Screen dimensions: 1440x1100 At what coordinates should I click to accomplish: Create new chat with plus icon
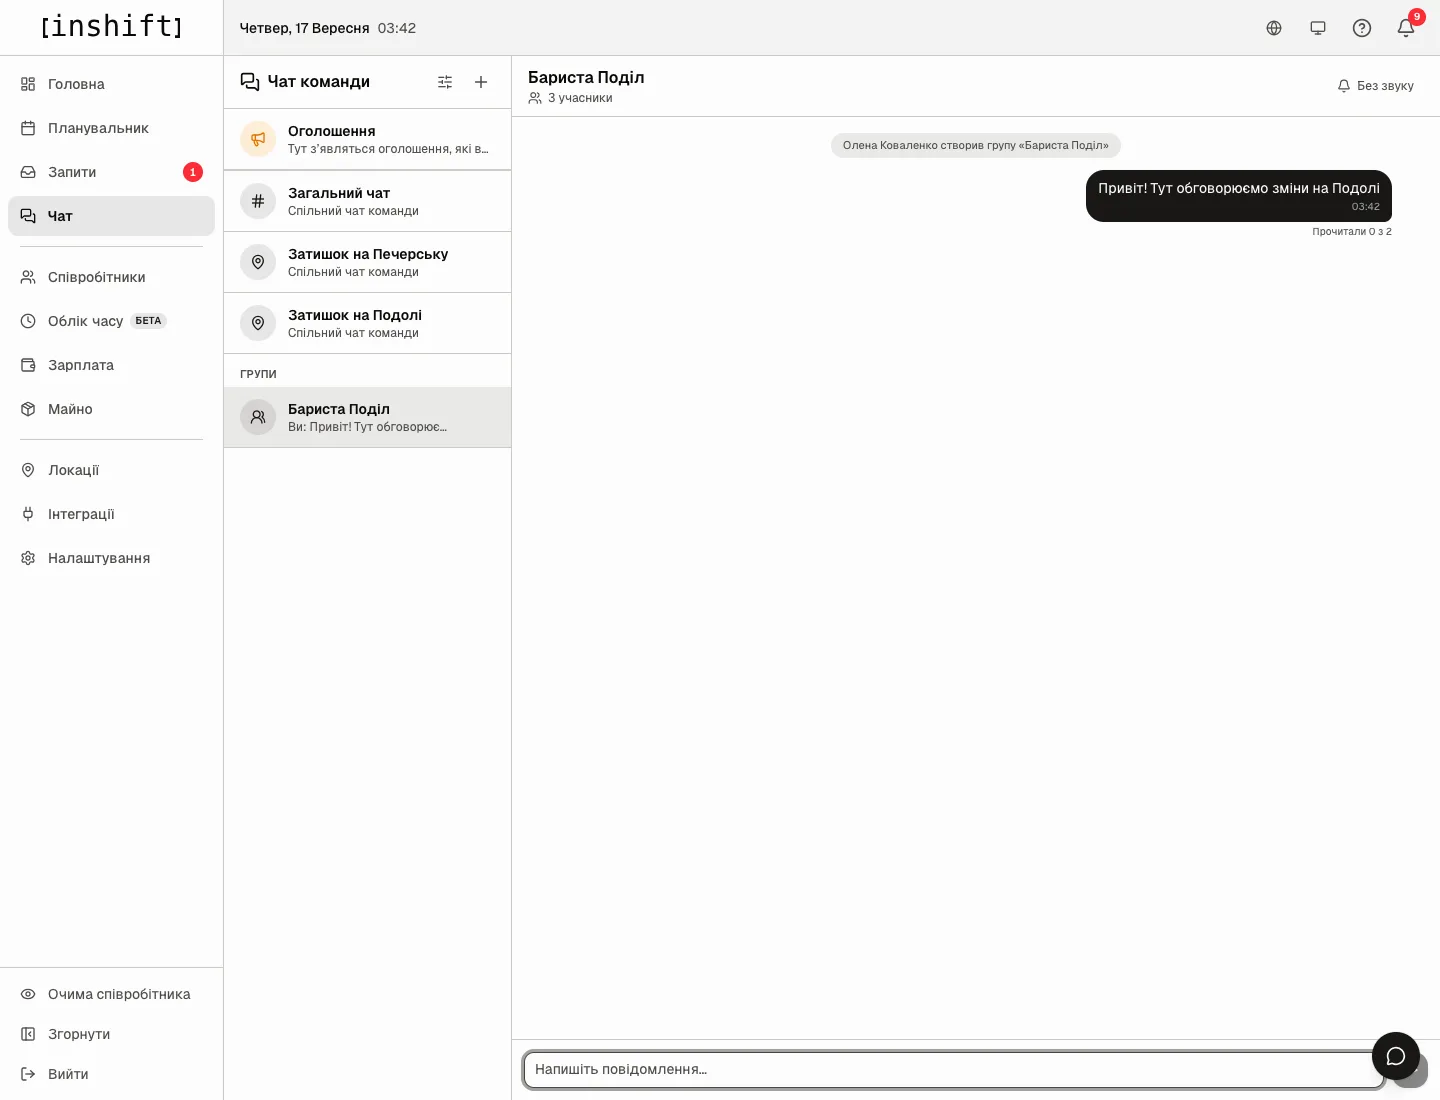point(481,82)
